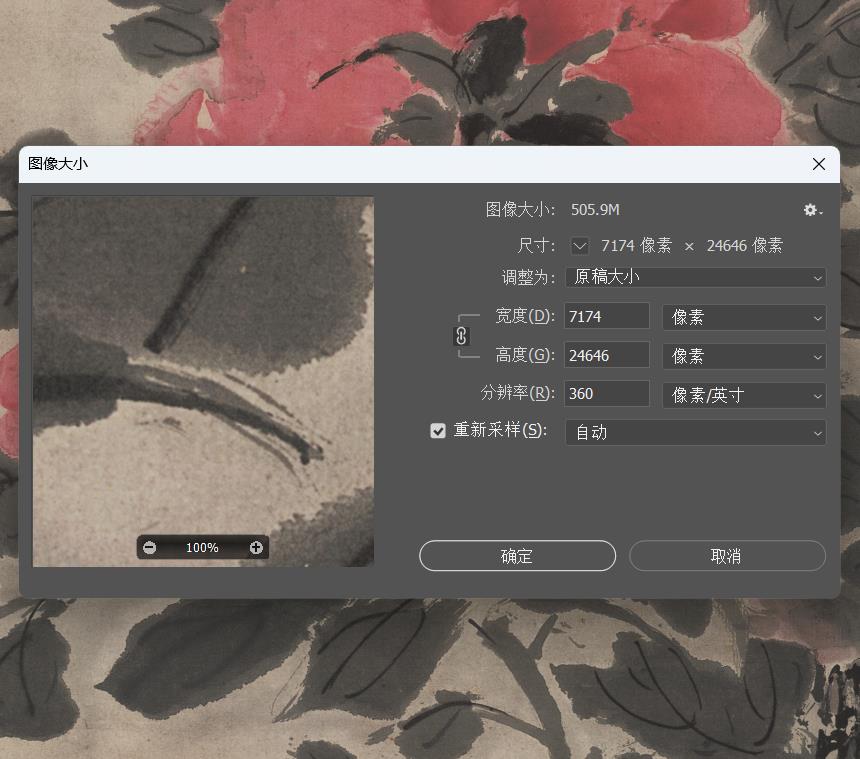This screenshot has width=860, height=759.
Task: Click the preview image in dialog
Action: 203,382
